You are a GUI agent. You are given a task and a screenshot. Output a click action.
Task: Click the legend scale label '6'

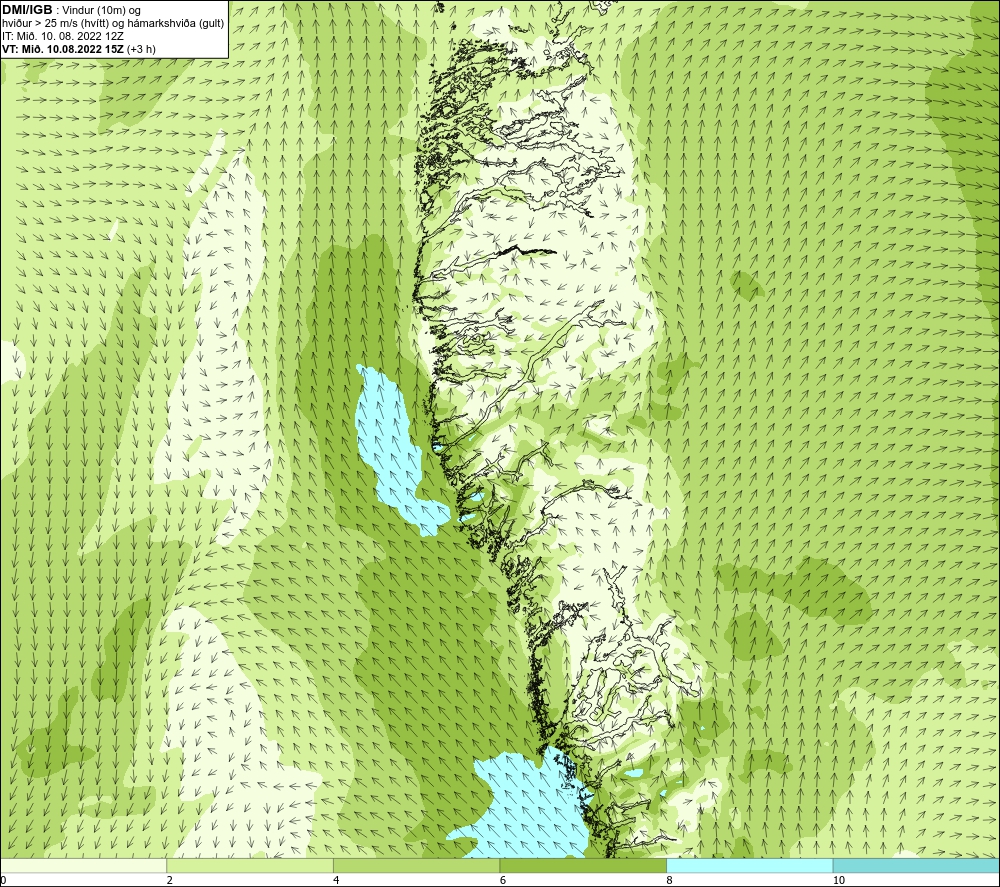coord(503,881)
